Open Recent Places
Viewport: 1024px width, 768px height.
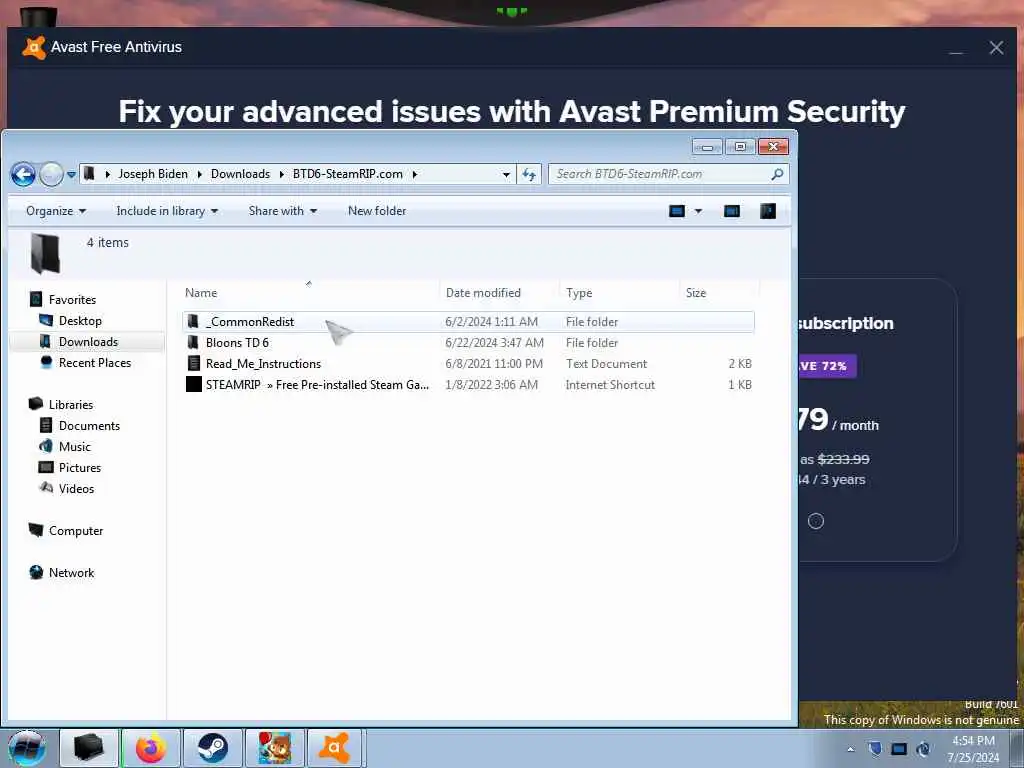click(95, 362)
